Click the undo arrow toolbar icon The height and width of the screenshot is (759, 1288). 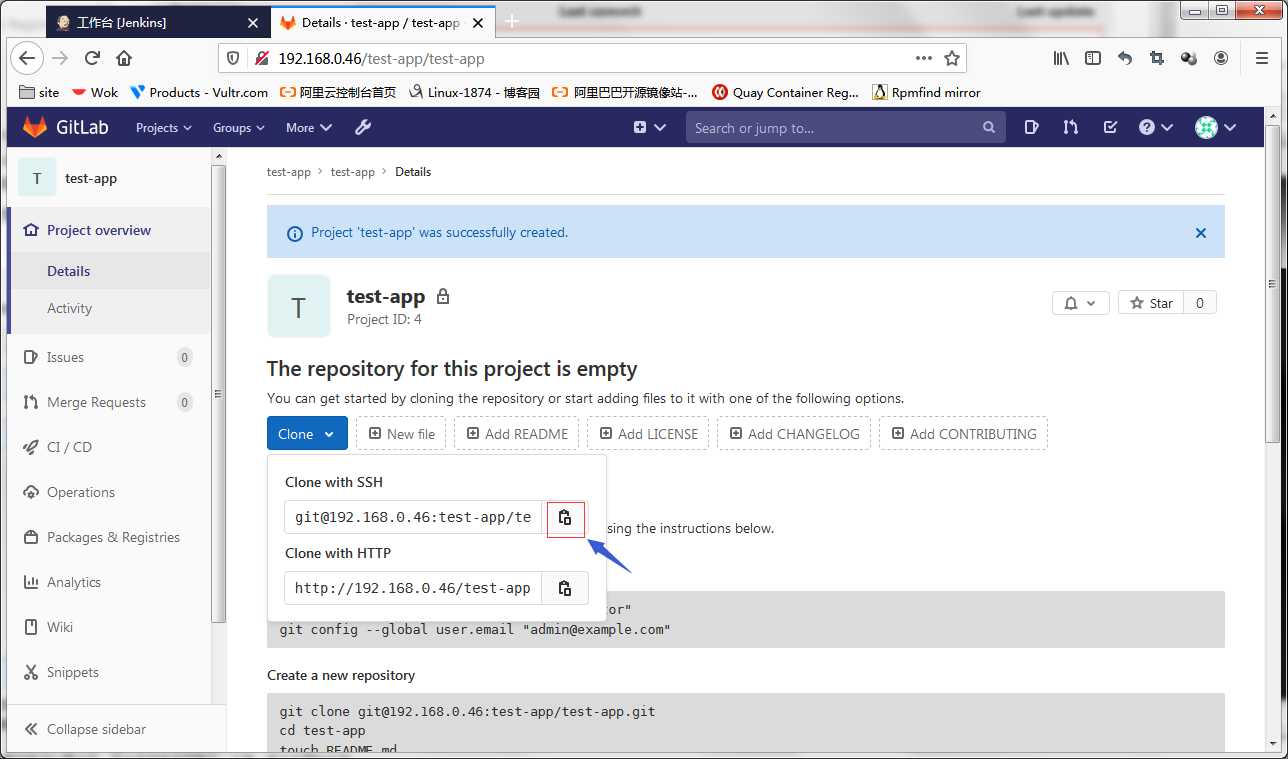(1125, 58)
